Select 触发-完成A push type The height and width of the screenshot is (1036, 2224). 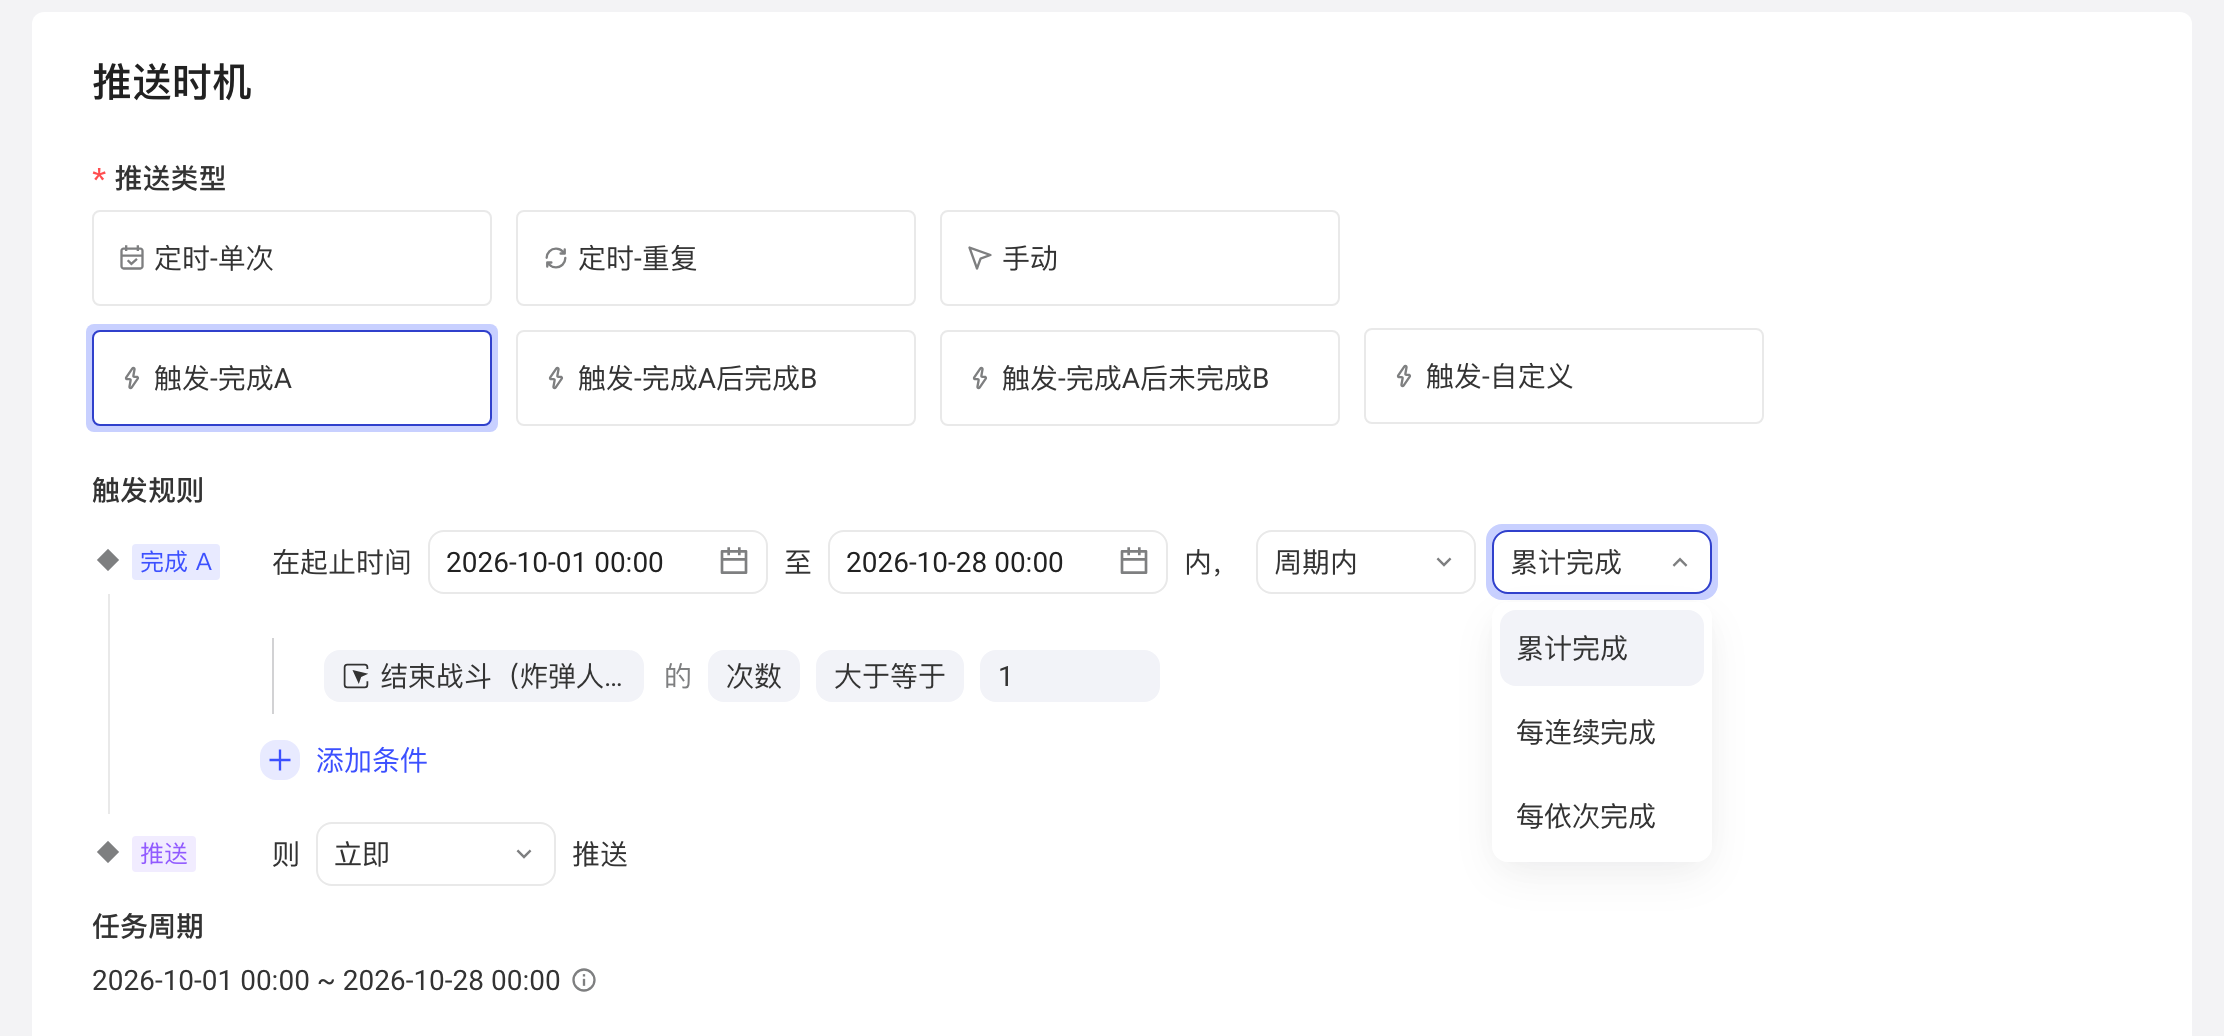(292, 378)
